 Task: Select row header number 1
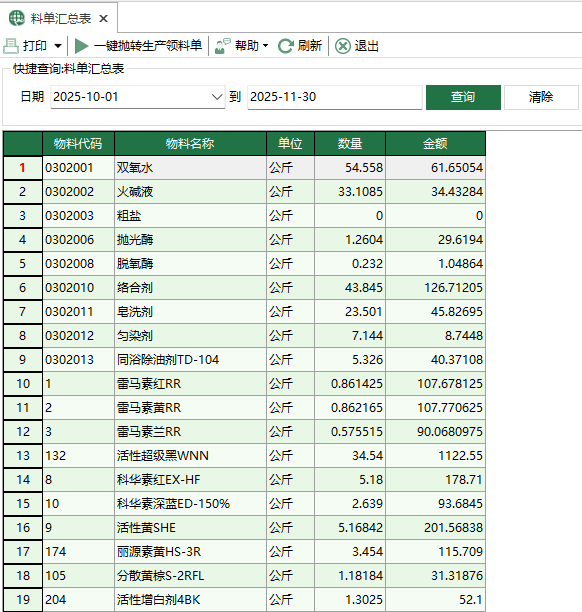point(23,168)
